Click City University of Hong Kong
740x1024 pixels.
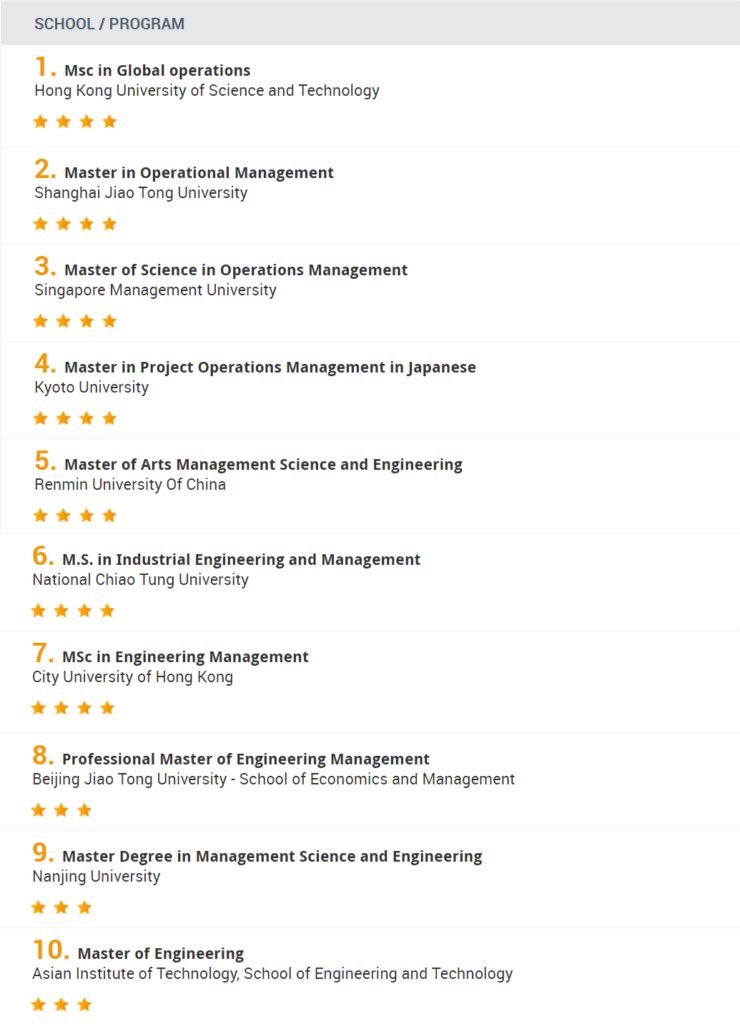[133, 677]
